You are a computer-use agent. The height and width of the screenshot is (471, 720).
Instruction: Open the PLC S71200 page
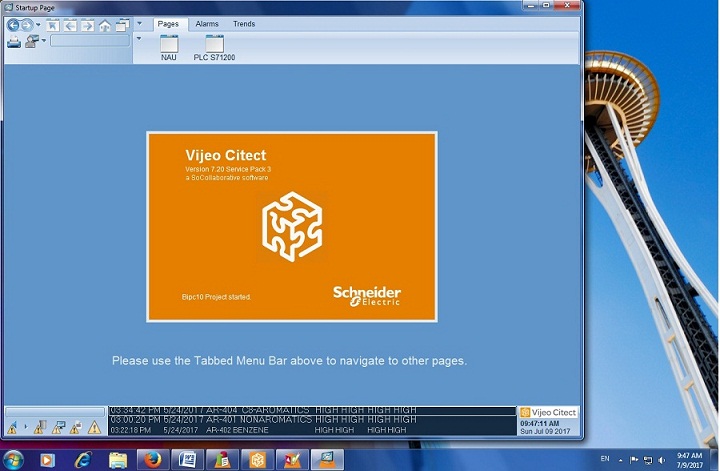(214, 48)
